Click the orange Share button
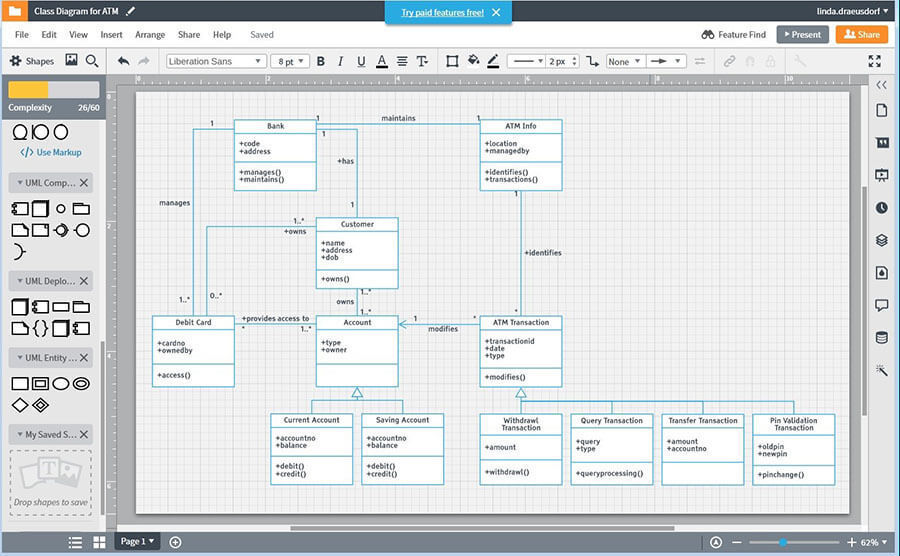Viewport: 900px width, 556px height. [860, 34]
